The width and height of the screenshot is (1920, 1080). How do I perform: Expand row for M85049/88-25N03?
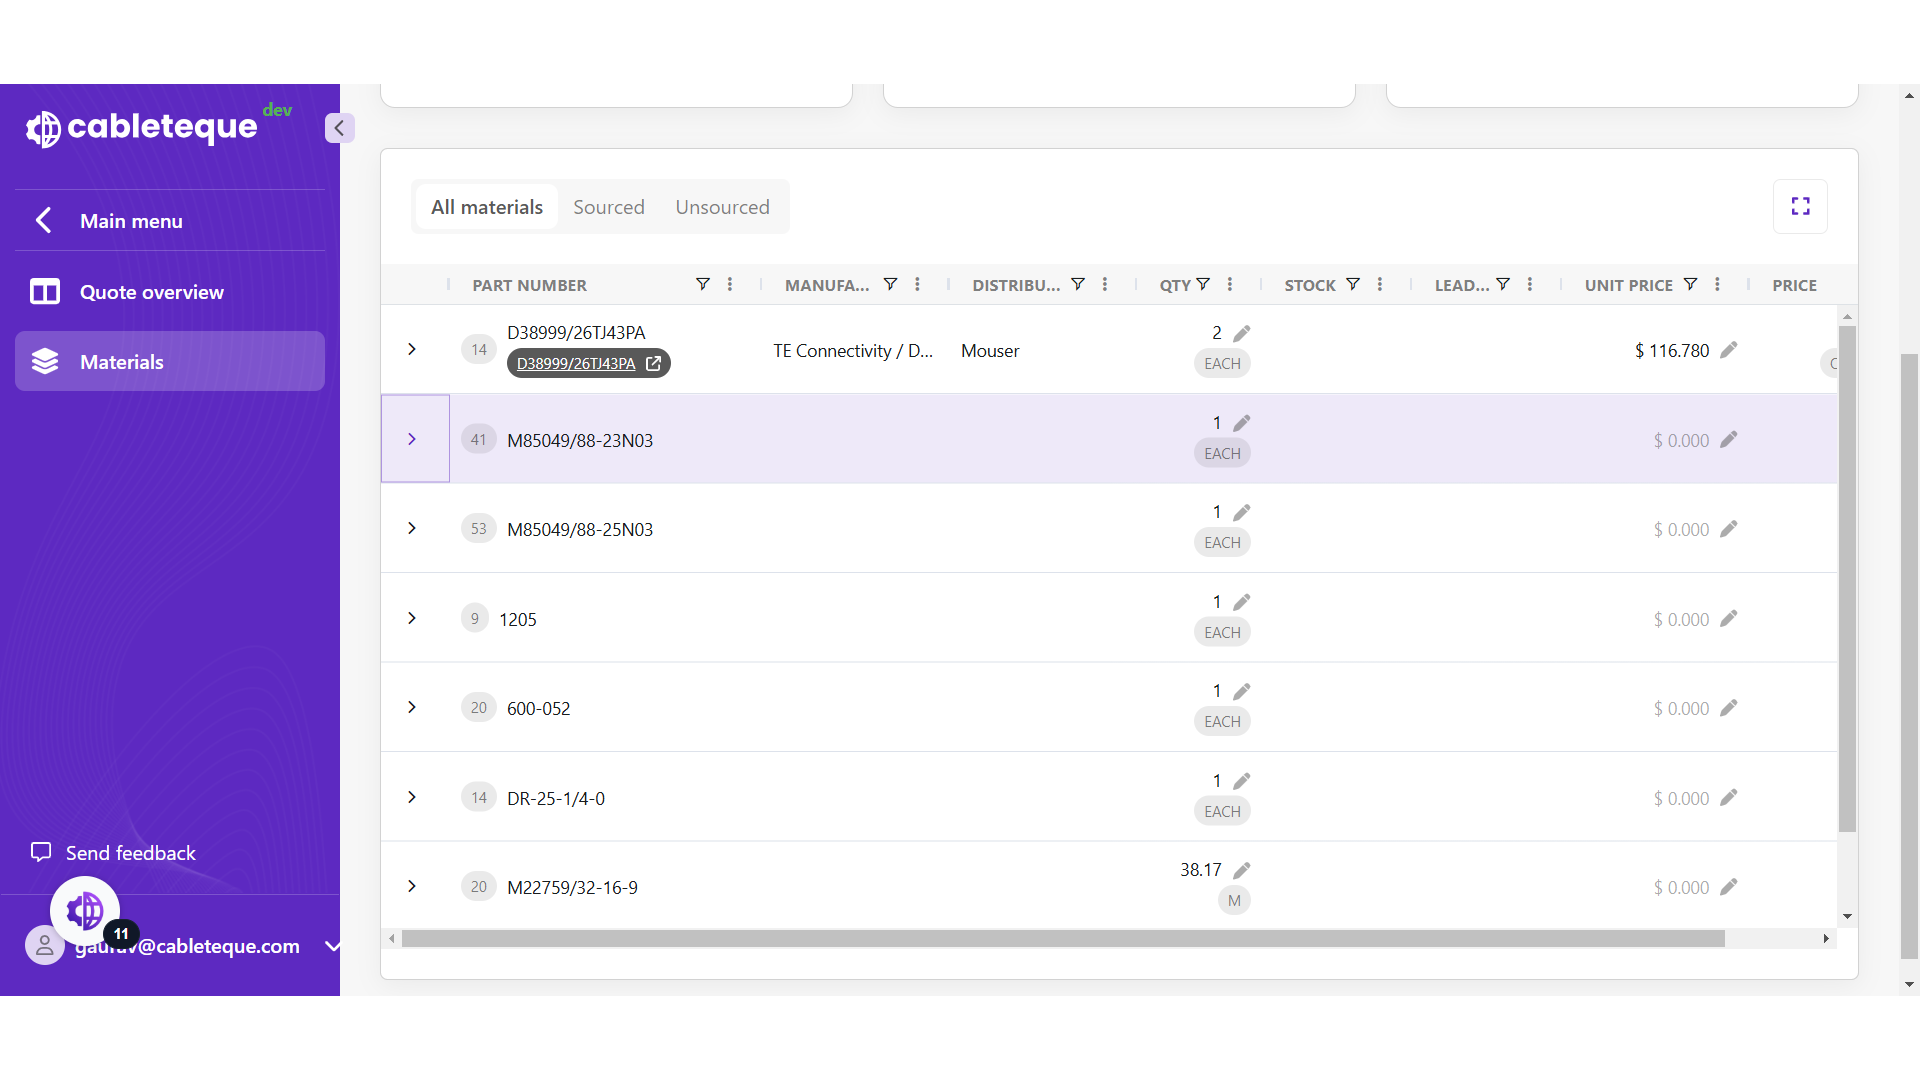(412, 528)
